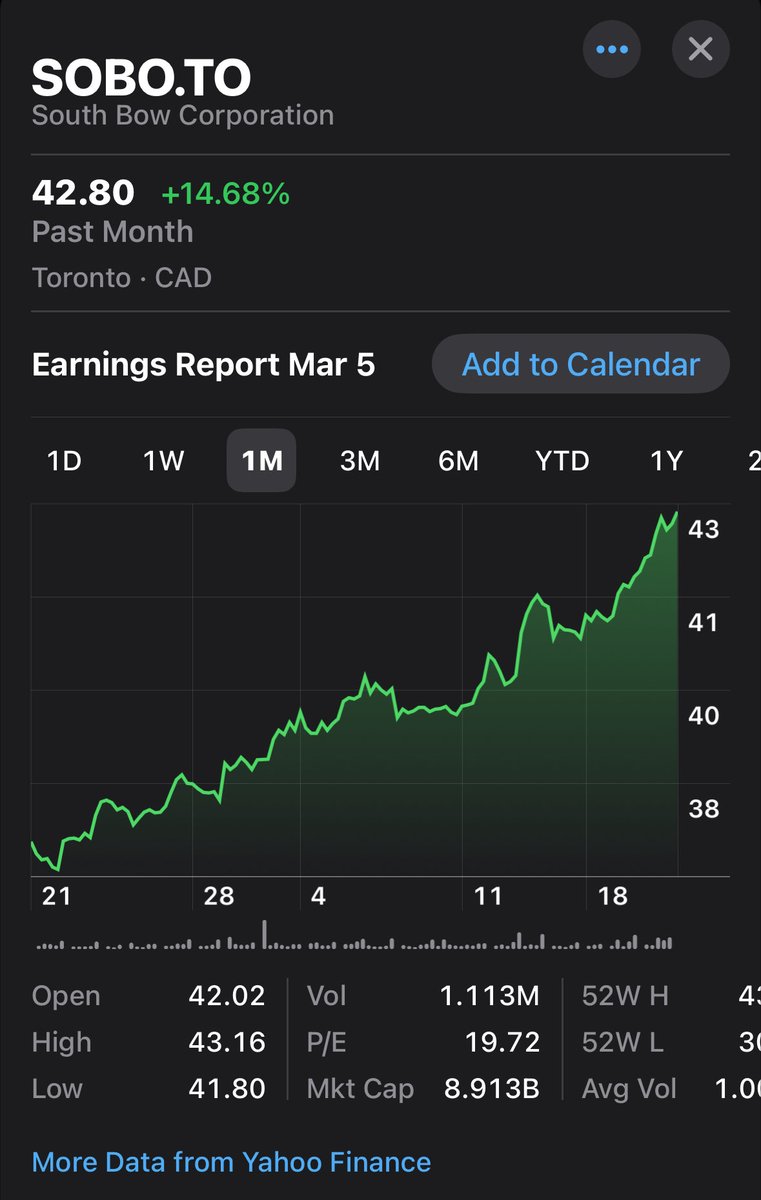Tap the chart date label 21

tap(57, 895)
